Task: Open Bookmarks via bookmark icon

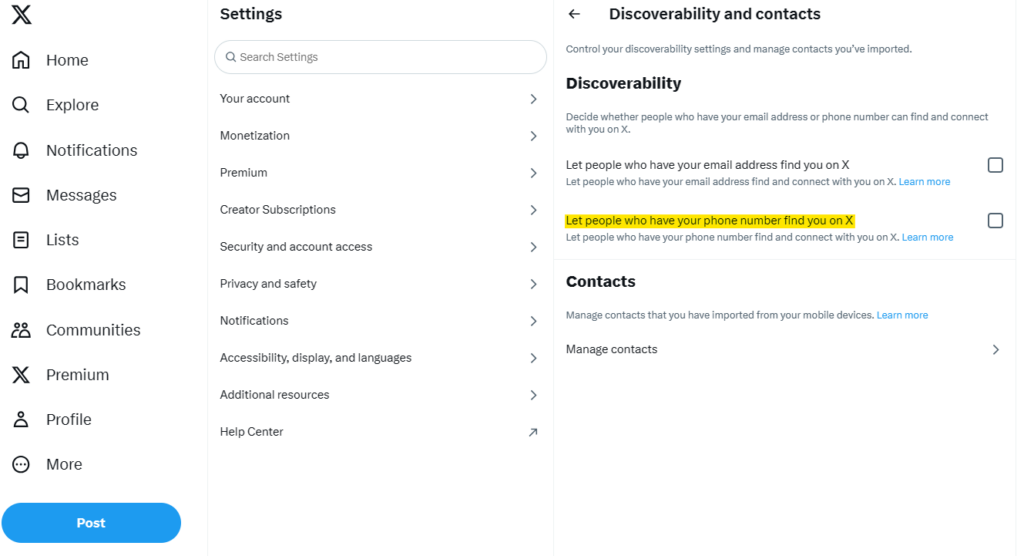Action: pos(21,285)
